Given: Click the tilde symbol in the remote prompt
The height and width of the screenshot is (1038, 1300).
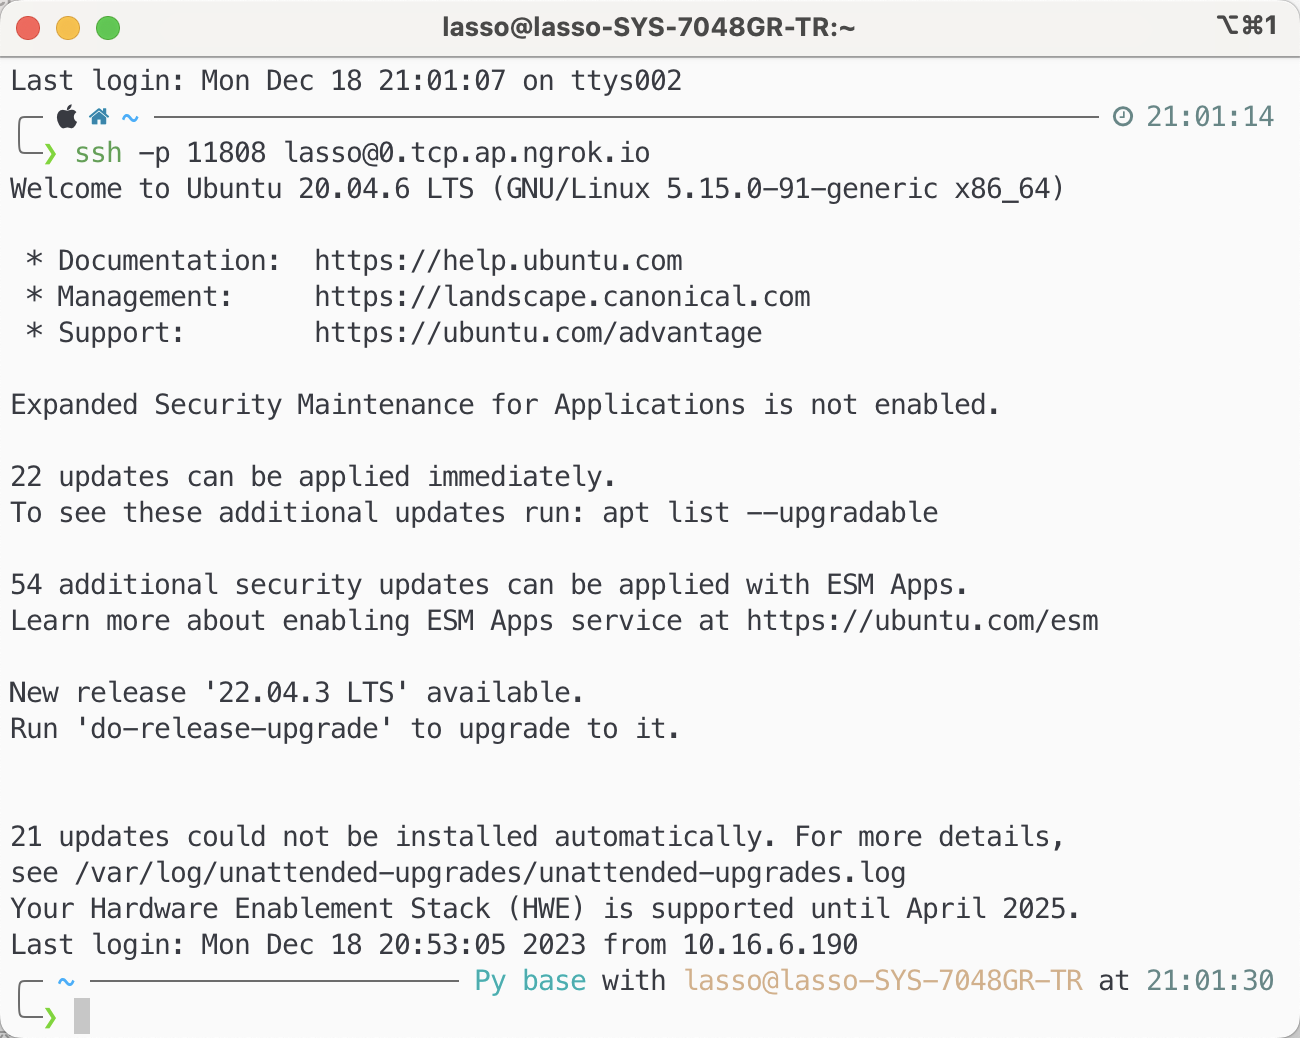Looking at the screenshot, I should pos(66,981).
